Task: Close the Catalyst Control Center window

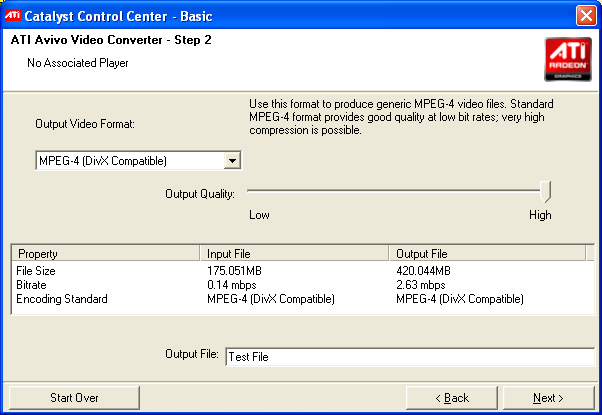Action: tap(586, 16)
